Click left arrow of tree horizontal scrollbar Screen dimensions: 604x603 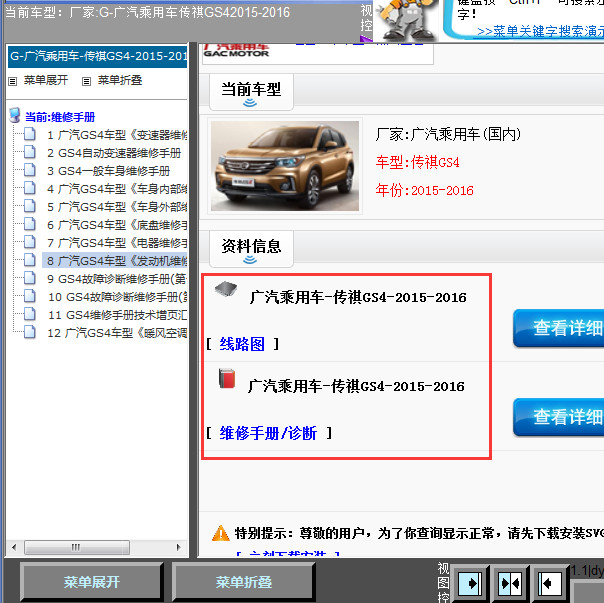(x=14, y=547)
